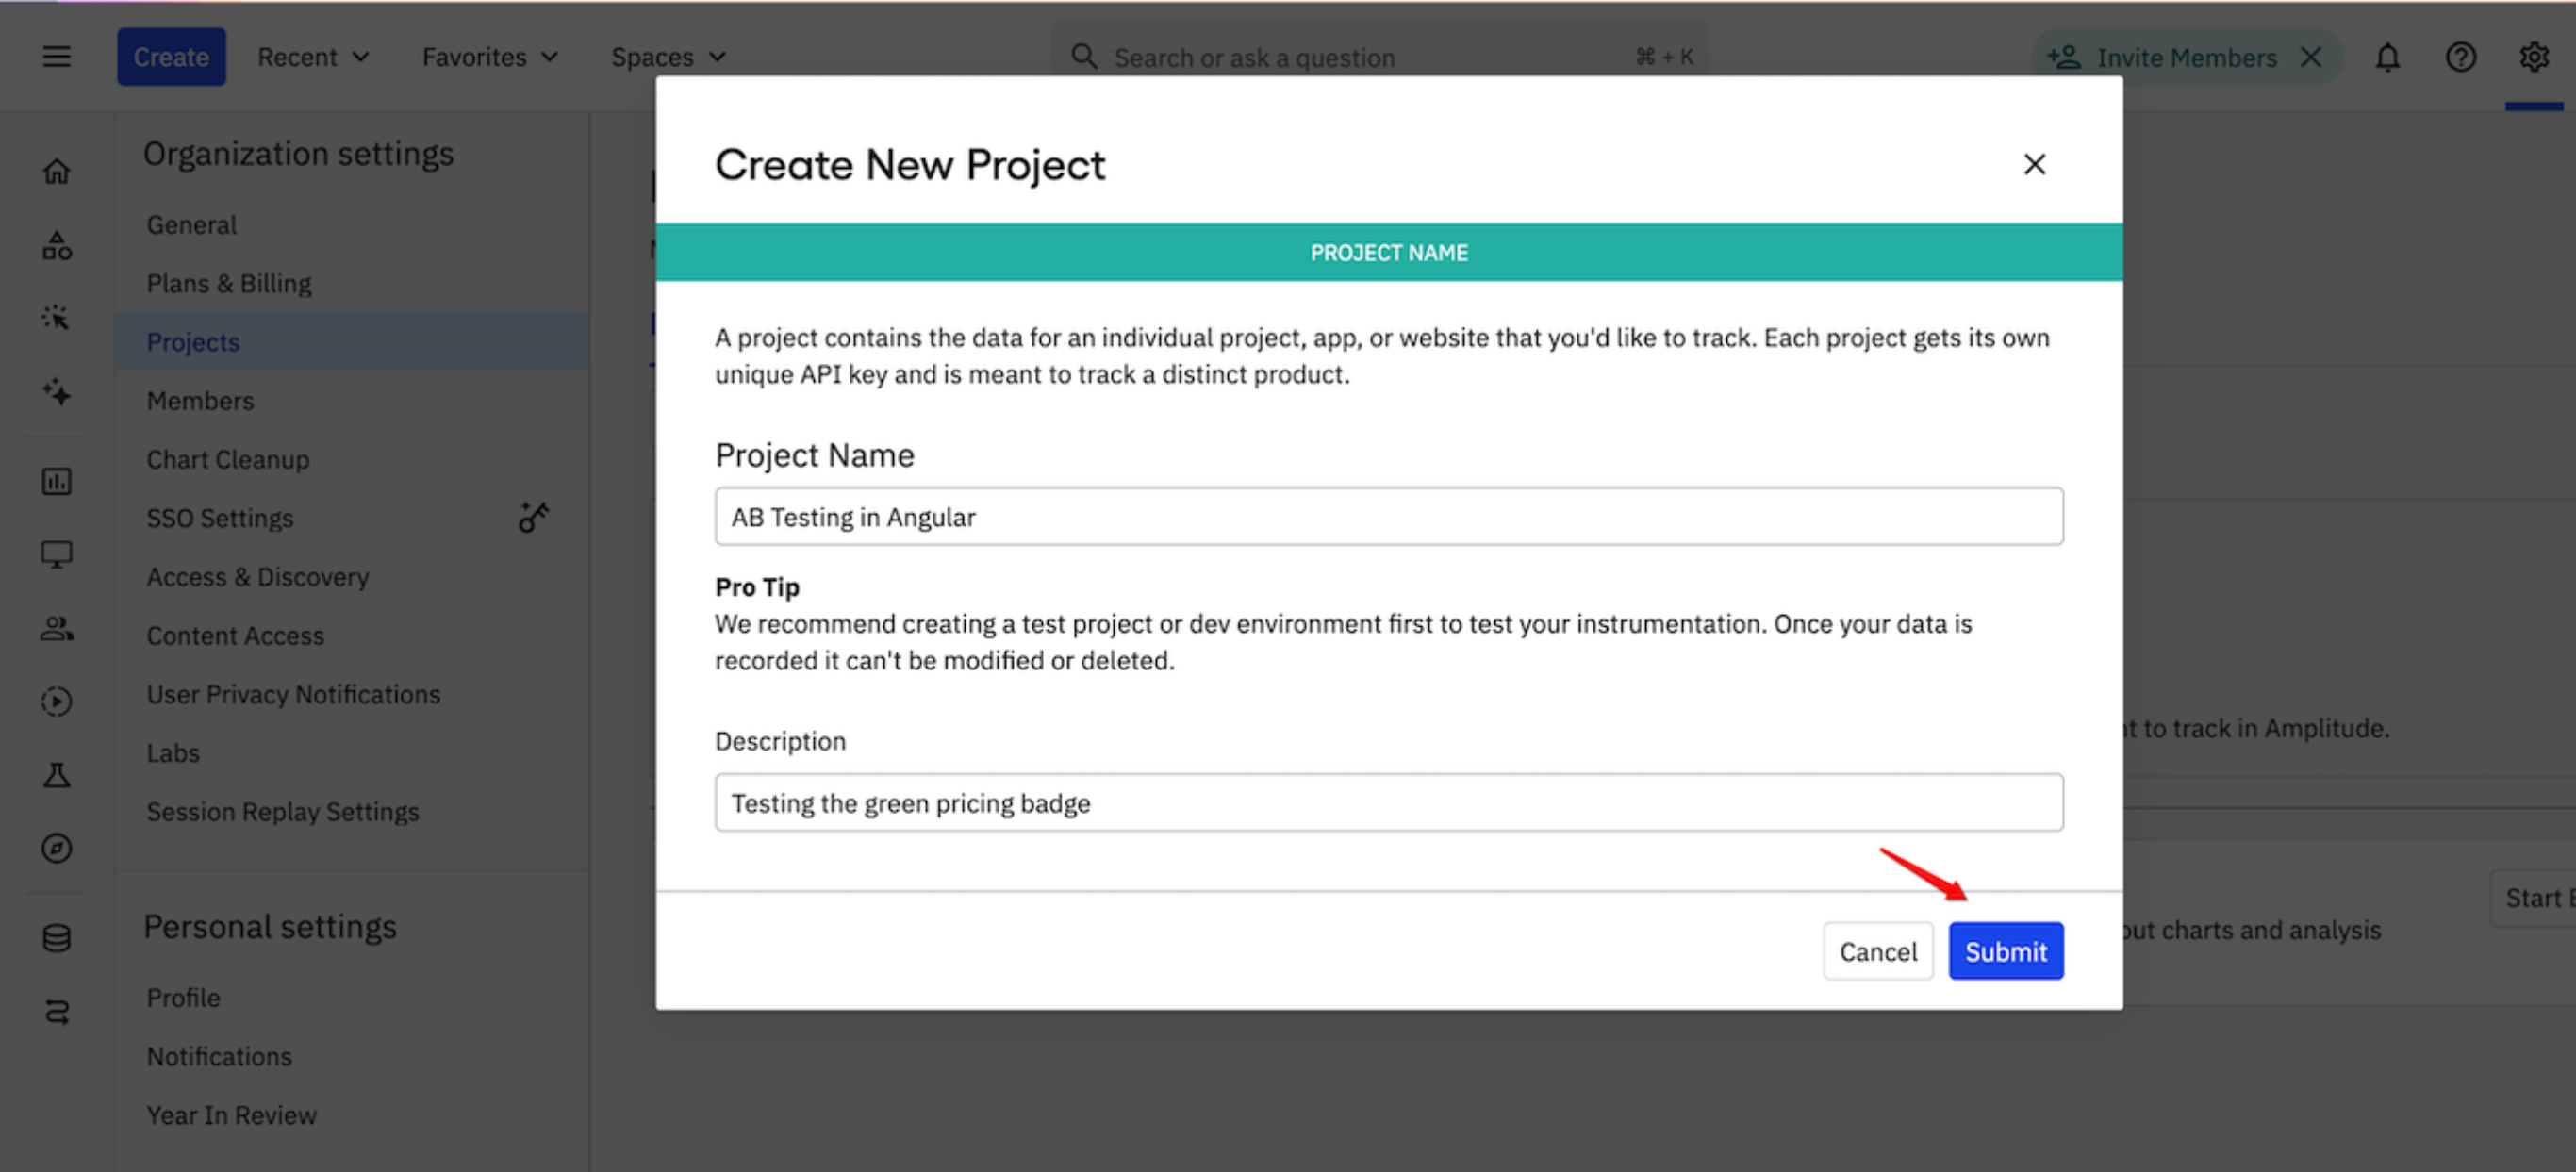Open the Events click-cursor icon
2576x1172 pixels.
click(x=57, y=317)
